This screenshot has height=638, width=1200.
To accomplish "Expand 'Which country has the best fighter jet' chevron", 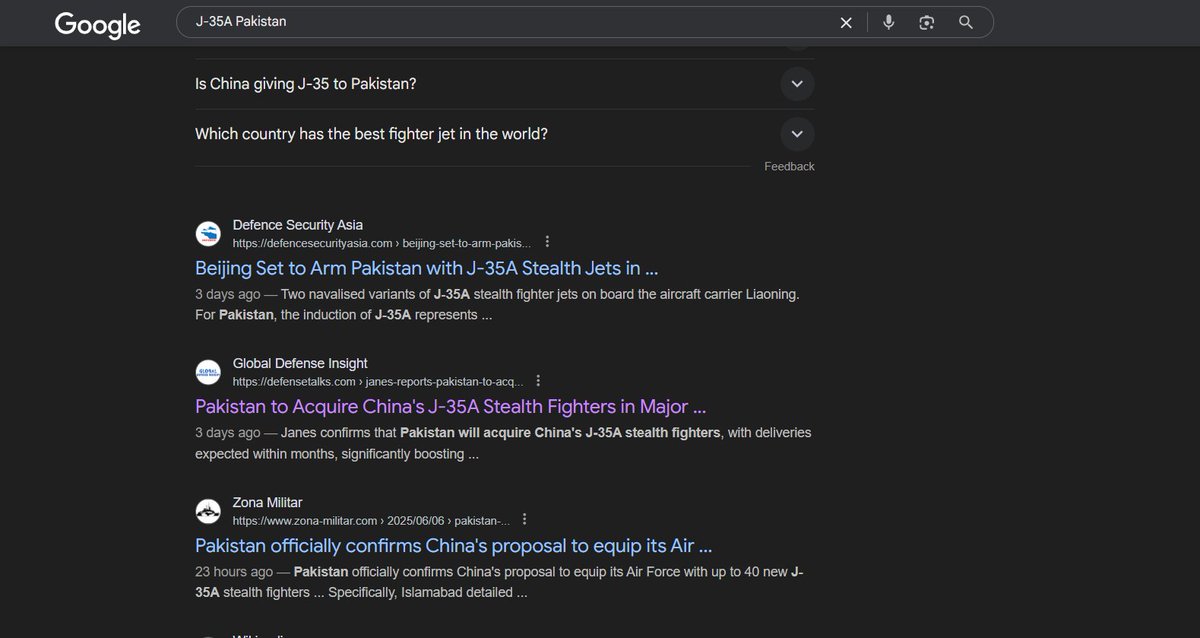I will (x=797, y=134).
